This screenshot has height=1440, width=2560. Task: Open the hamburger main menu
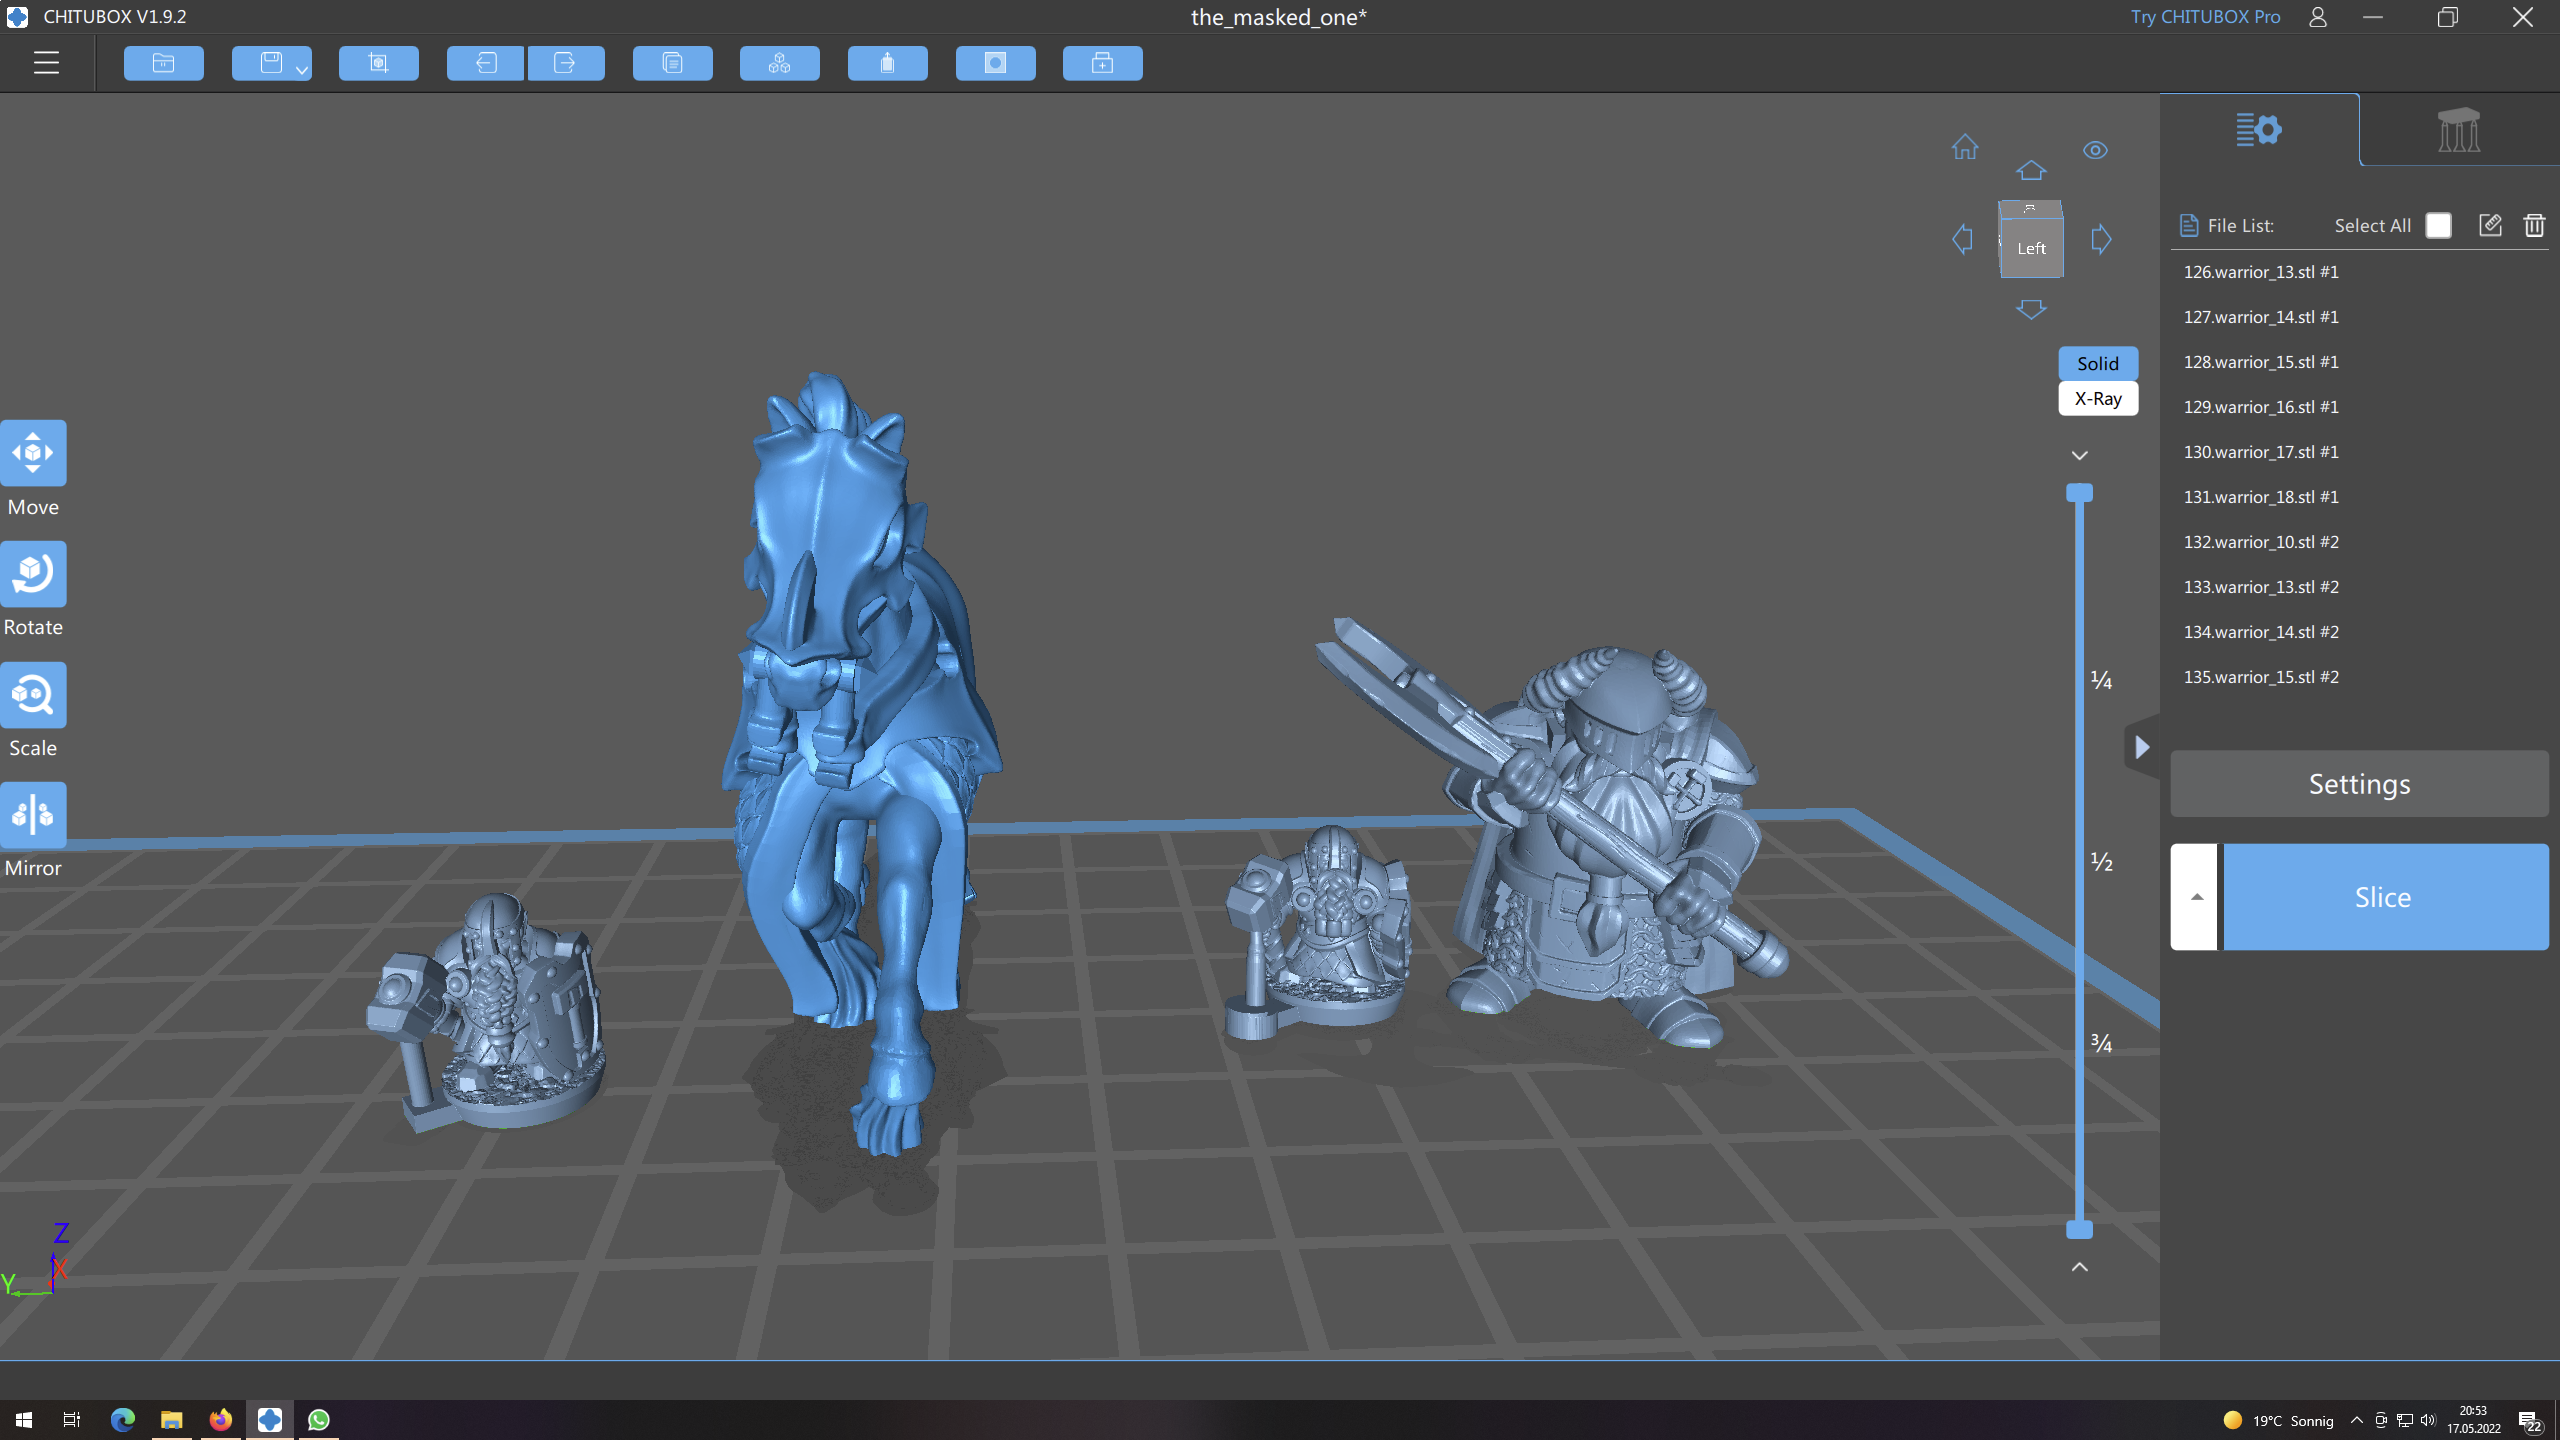[x=46, y=63]
